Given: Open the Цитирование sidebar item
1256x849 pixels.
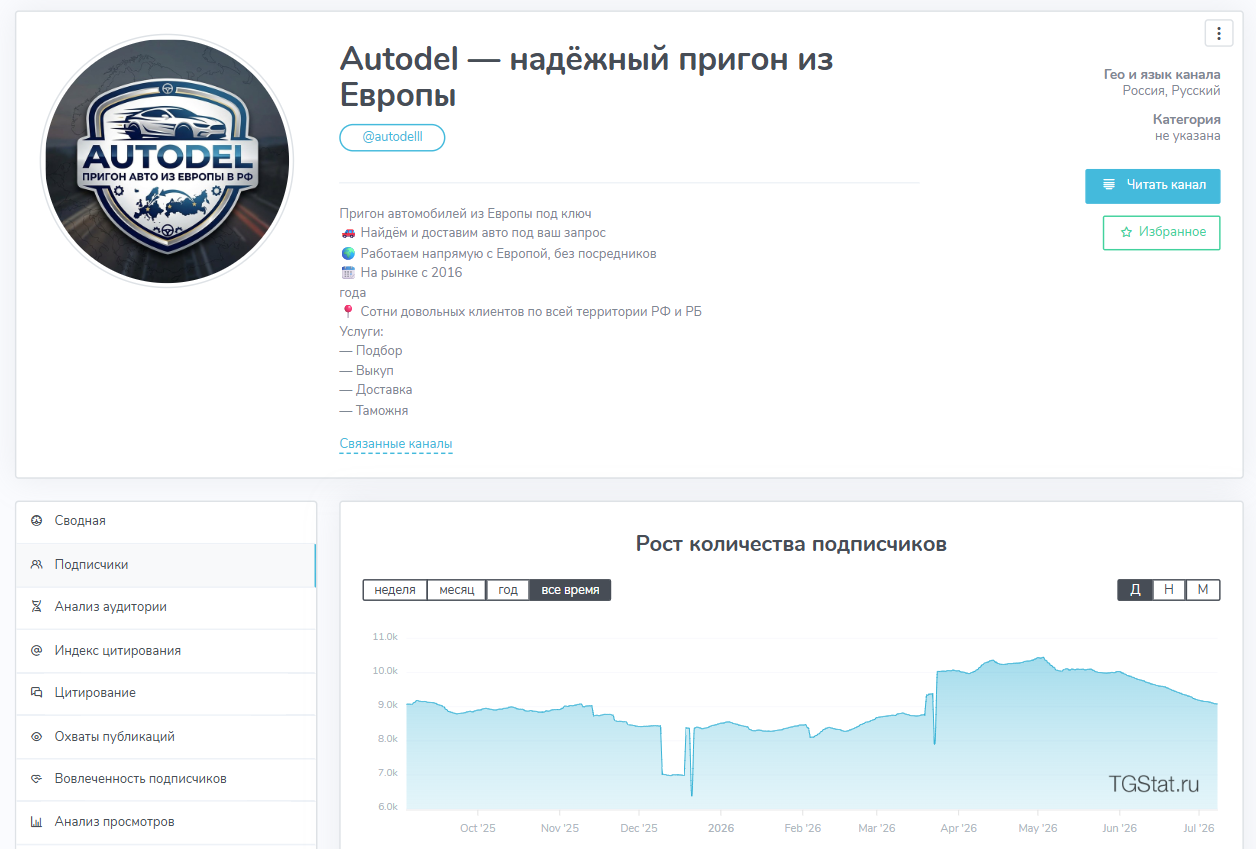Looking at the screenshot, I should pos(166,693).
